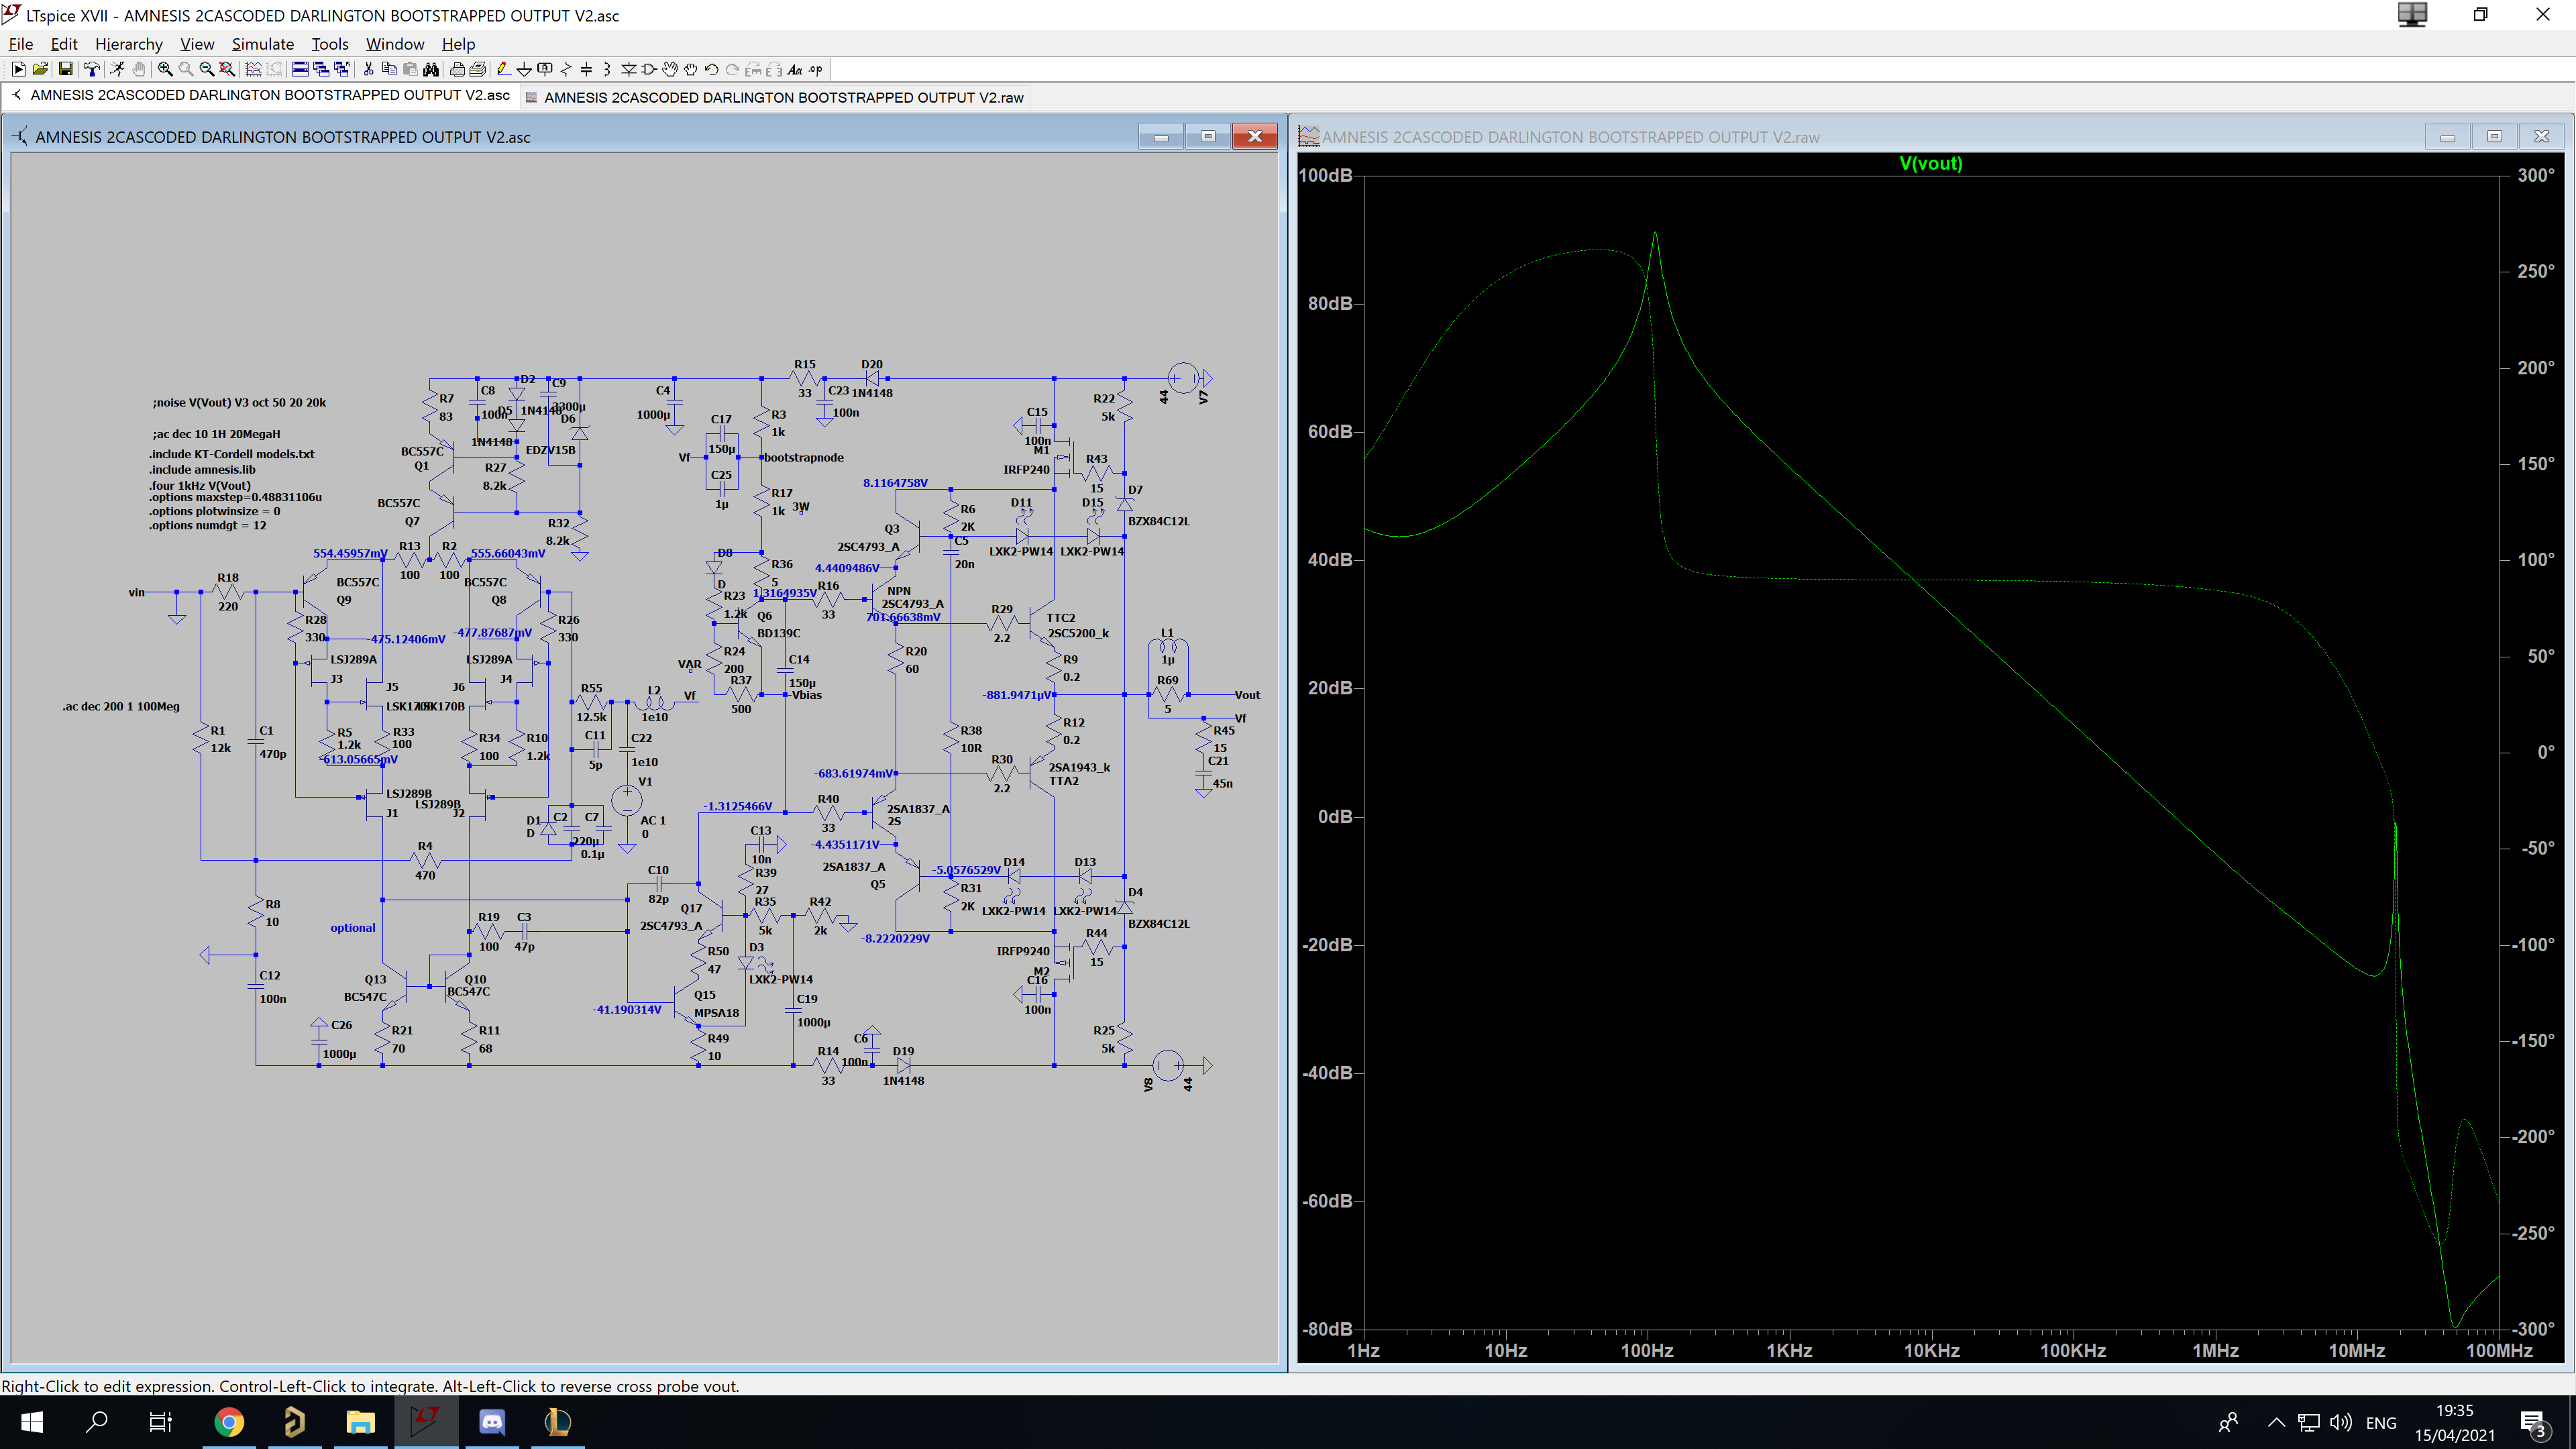The width and height of the screenshot is (2576, 1449).
Task: Open File Explorer from taskbar
Action: (360, 1422)
